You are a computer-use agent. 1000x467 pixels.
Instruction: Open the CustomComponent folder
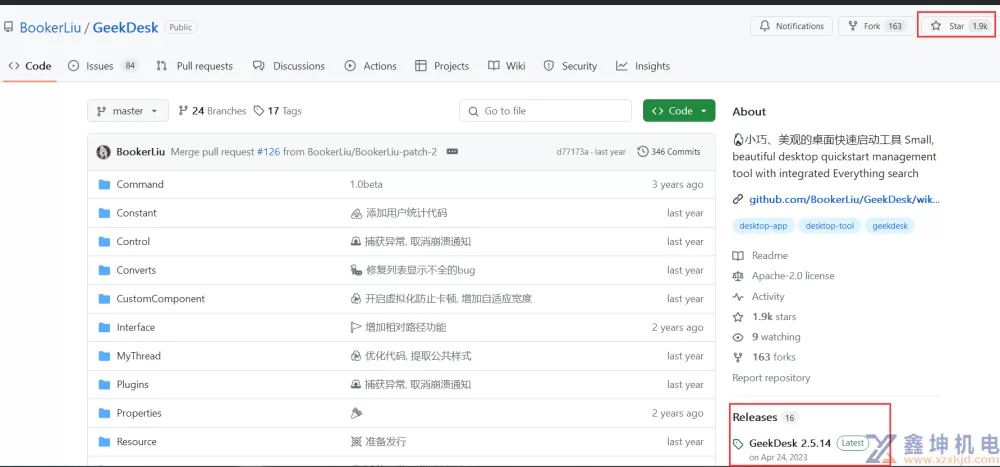coord(161,299)
